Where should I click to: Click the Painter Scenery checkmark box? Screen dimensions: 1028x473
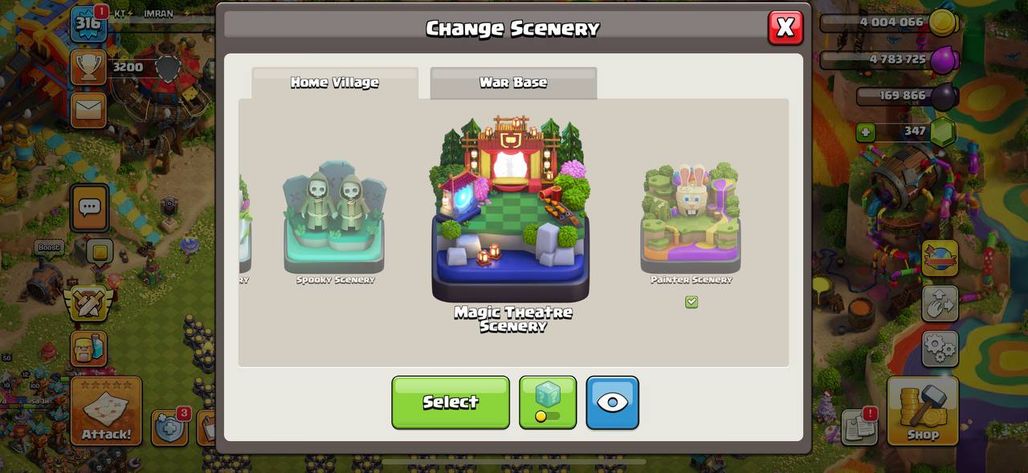pyautogui.click(x=691, y=302)
